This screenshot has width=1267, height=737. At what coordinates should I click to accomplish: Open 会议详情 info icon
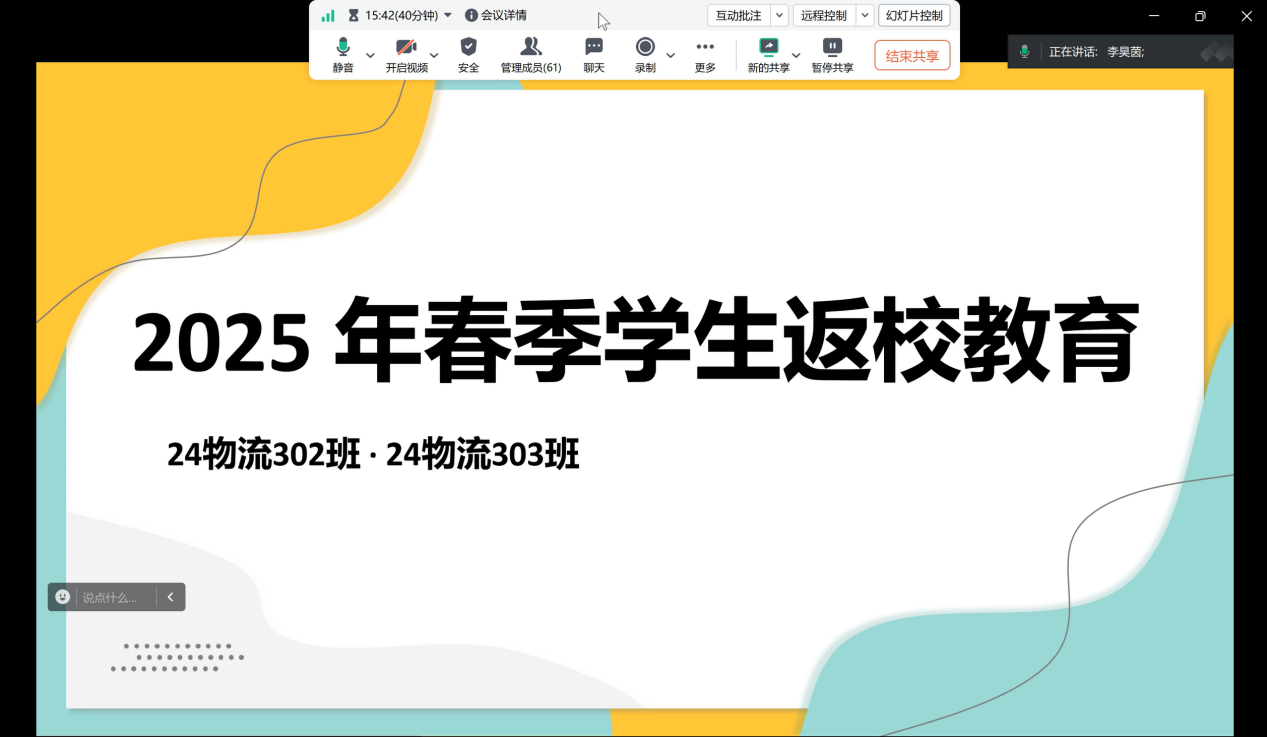pos(471,16)
